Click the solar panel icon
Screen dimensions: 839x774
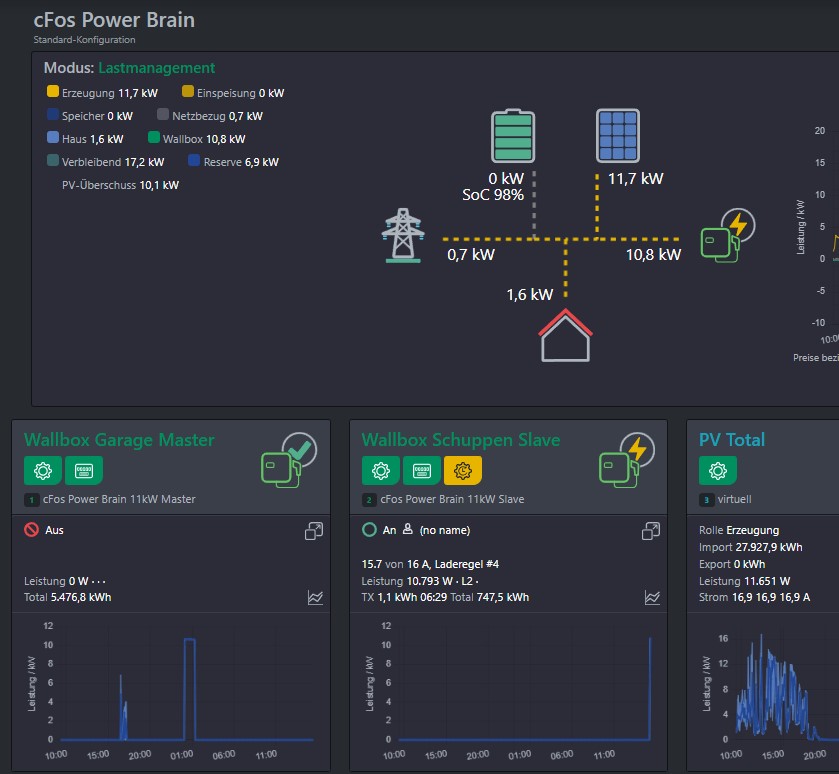[617, 135]
